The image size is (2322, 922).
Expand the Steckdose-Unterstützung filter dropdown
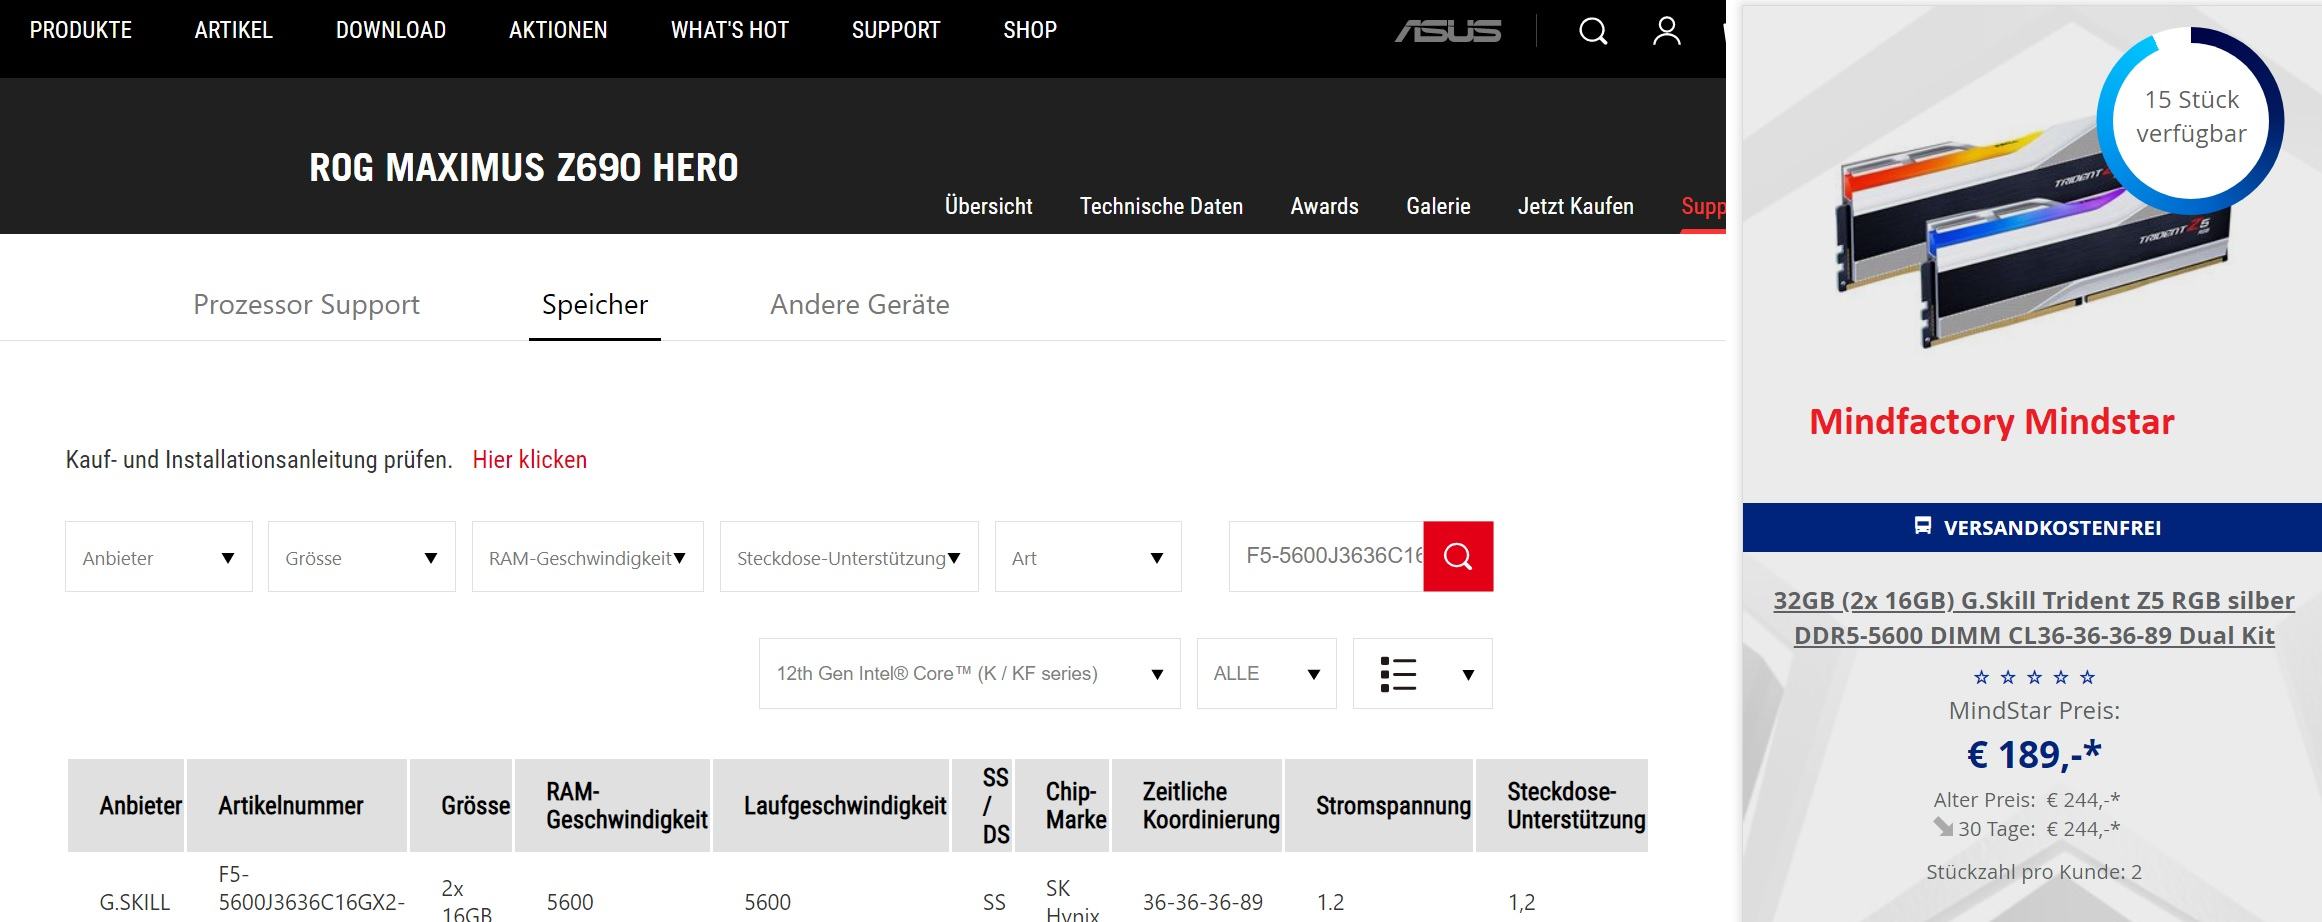(x=849, y=556)
